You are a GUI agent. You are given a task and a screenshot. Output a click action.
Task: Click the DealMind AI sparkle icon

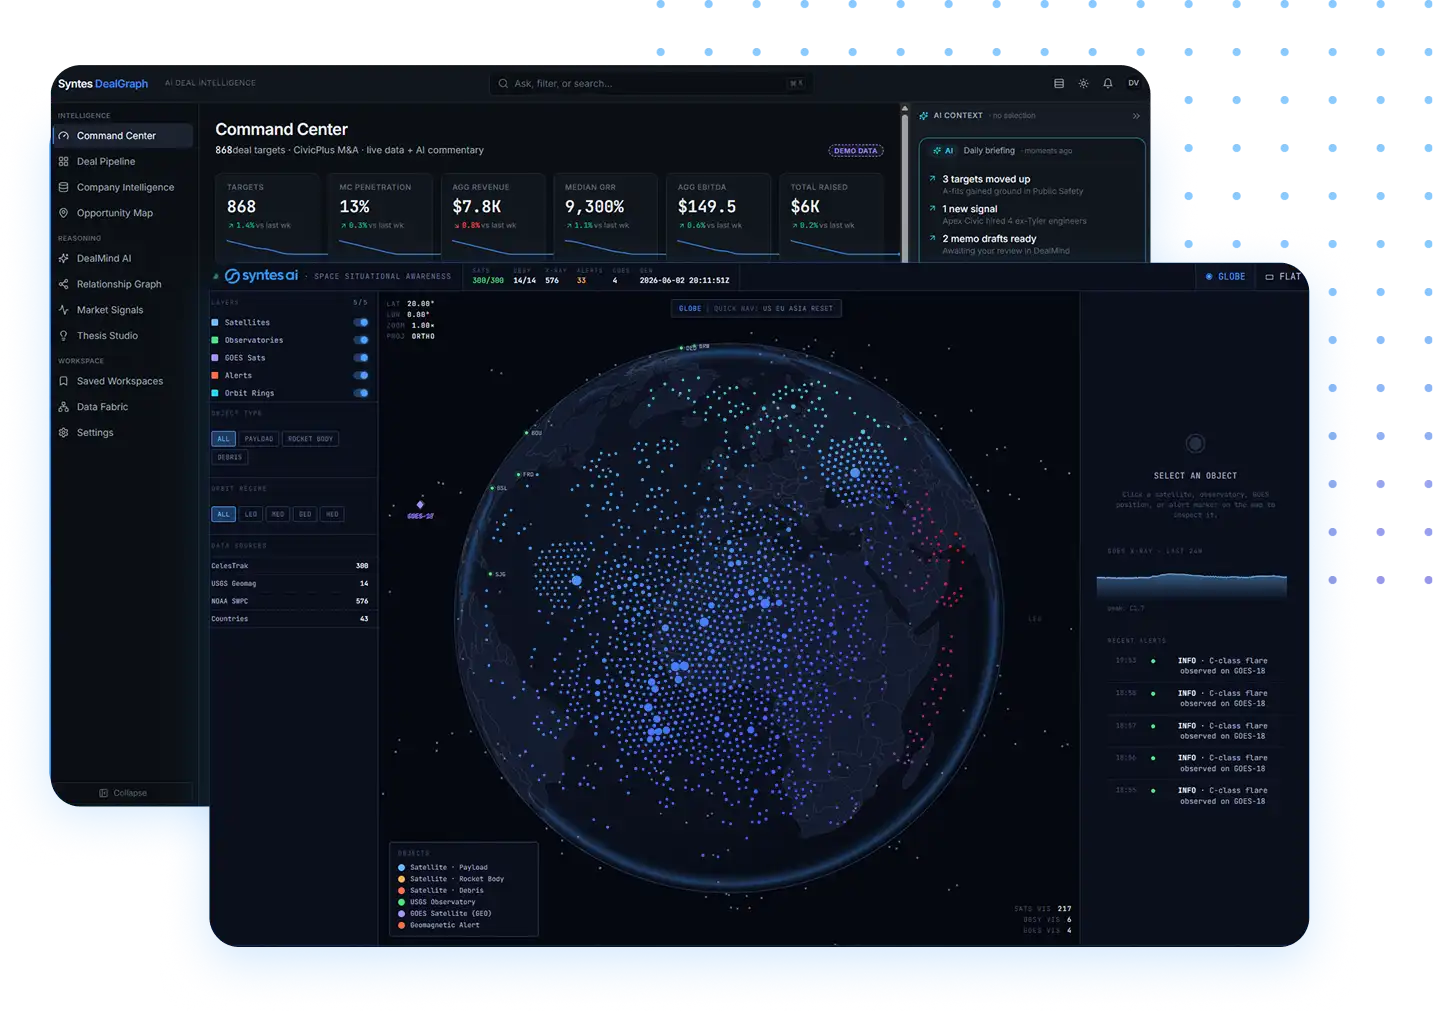64,258
